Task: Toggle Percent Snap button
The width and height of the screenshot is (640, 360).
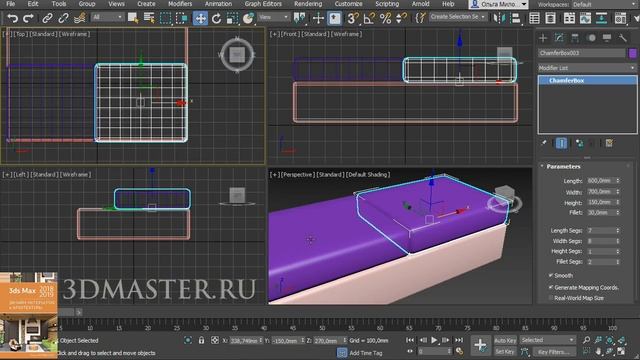Action: (x=385, y=18)
